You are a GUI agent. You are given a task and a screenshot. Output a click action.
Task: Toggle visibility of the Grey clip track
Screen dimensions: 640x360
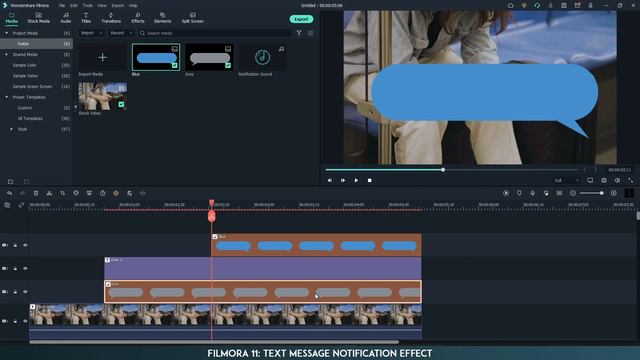[25, 292]
